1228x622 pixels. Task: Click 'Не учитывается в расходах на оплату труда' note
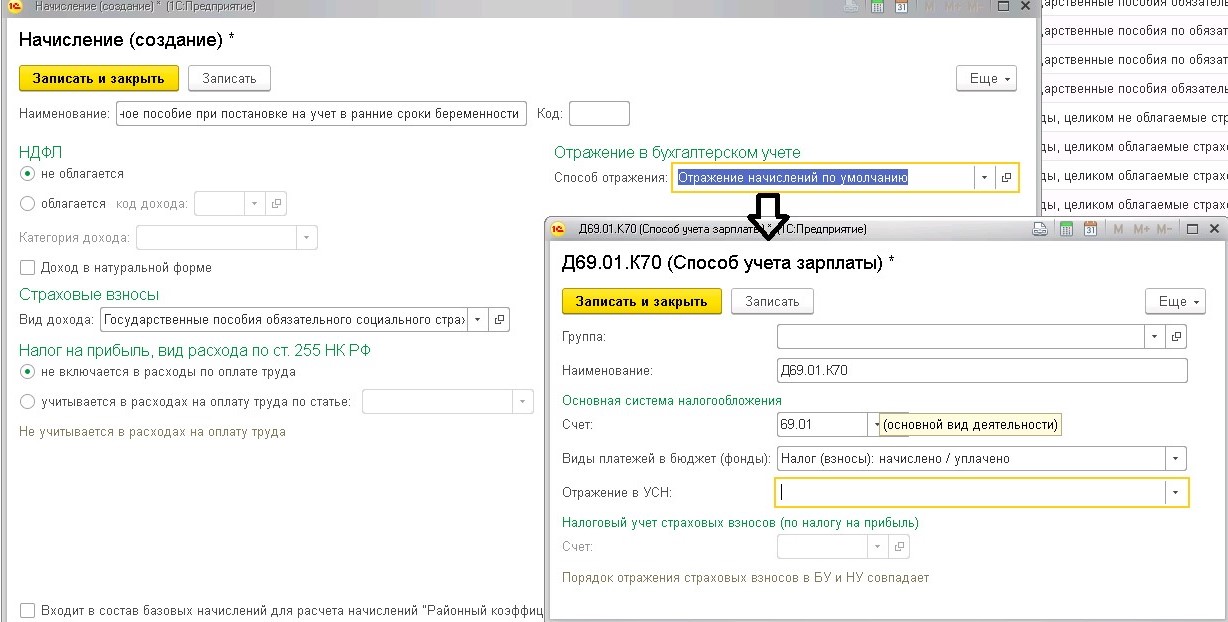153,432
